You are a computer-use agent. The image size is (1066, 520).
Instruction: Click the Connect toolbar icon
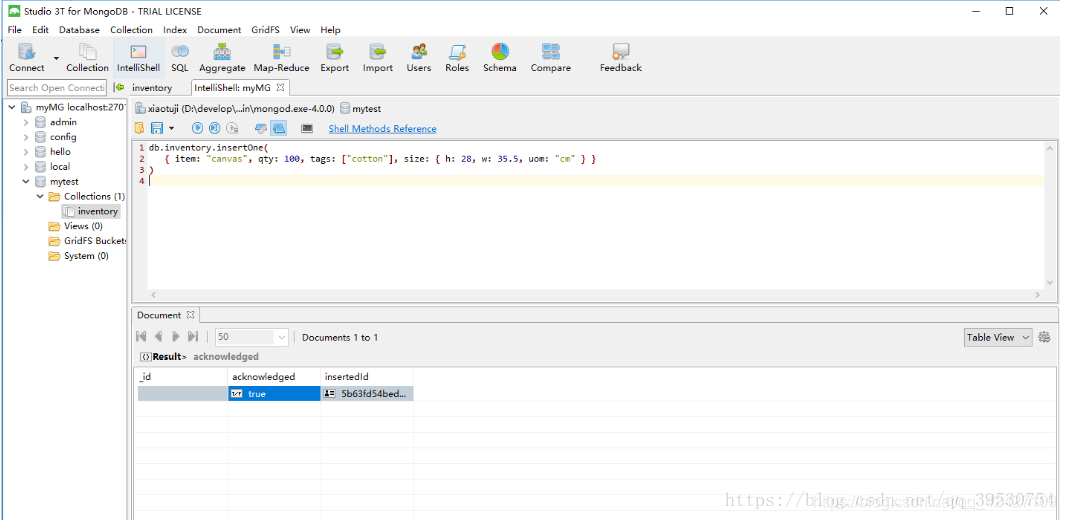(x=27, y=57)
